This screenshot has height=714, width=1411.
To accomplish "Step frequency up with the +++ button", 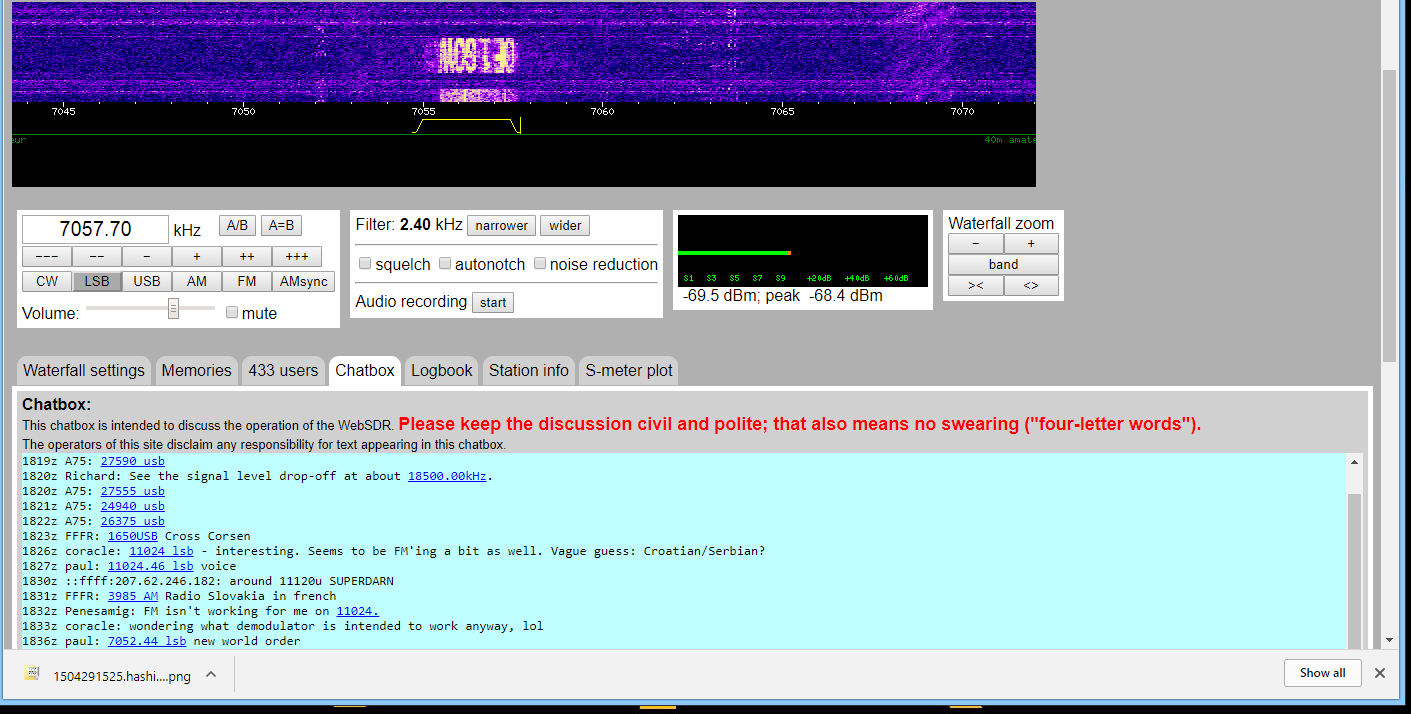I will coord(297,256).
